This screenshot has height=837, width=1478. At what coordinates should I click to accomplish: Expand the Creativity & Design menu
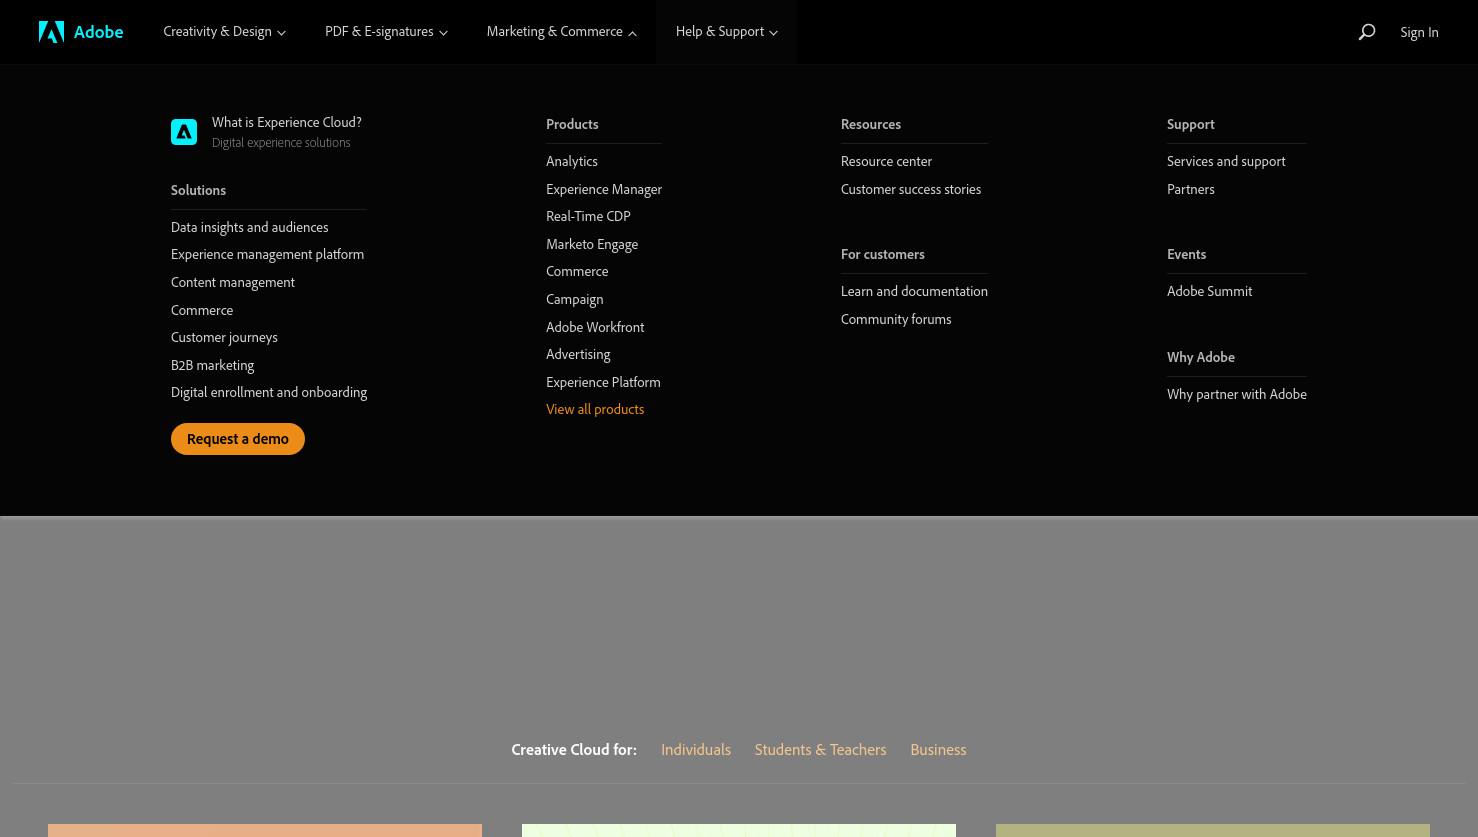224,32
